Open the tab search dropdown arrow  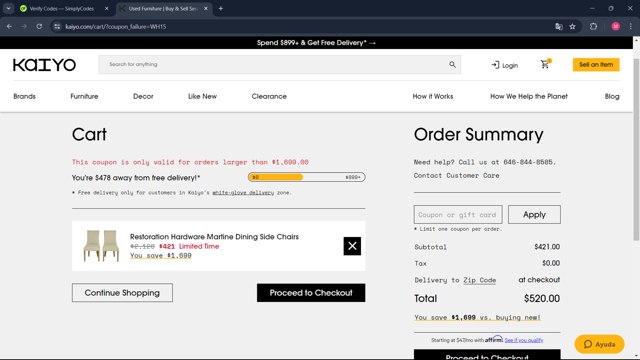coord(8,8)
